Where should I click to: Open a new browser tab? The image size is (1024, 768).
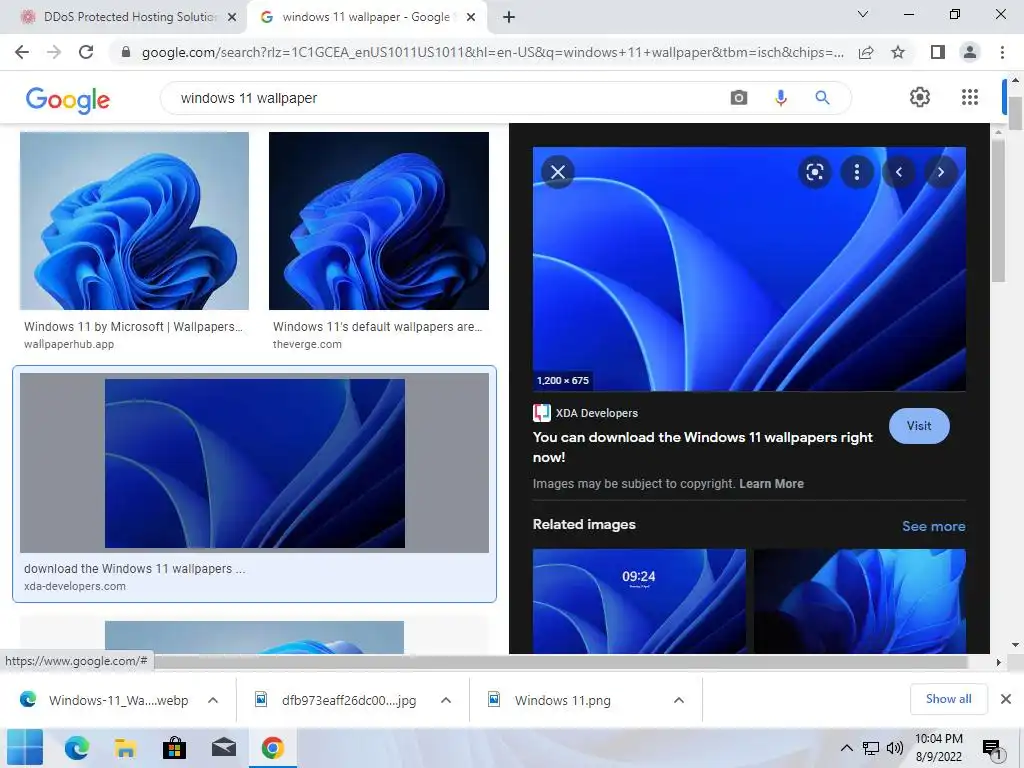click(509, 17)
